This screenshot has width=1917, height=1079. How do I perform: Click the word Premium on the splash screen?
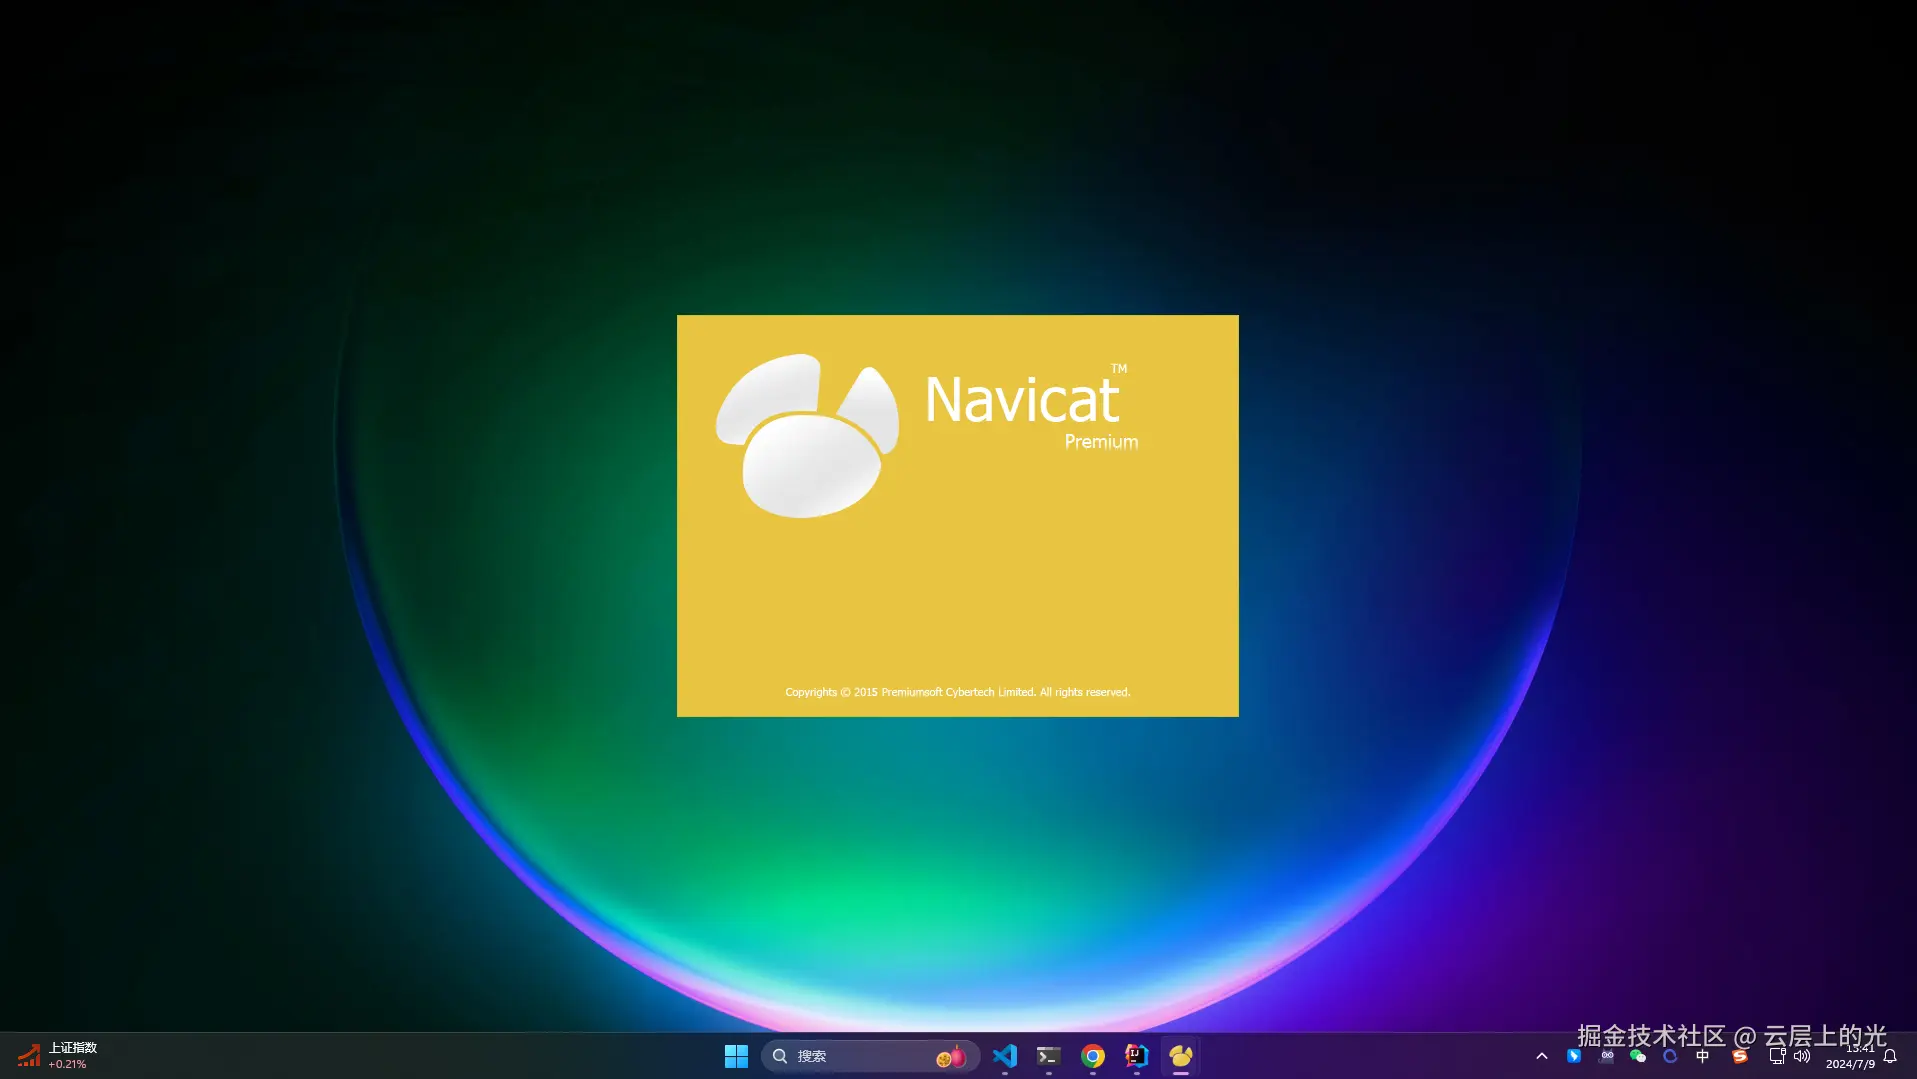[x=1101, y=442]
